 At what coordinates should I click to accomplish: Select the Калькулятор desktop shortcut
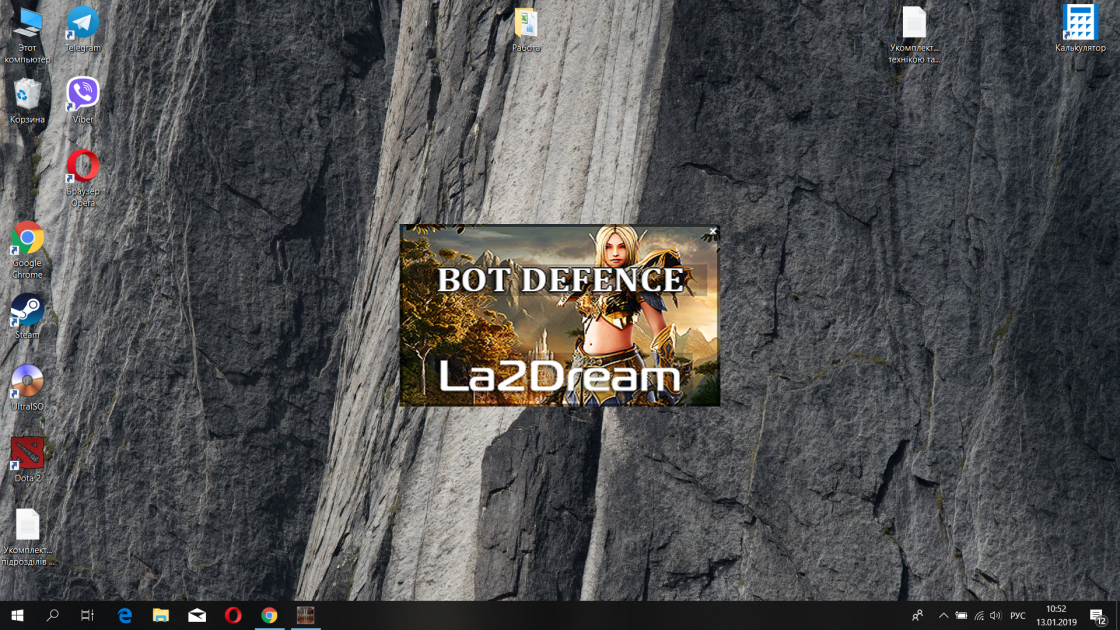(1080, 24)
